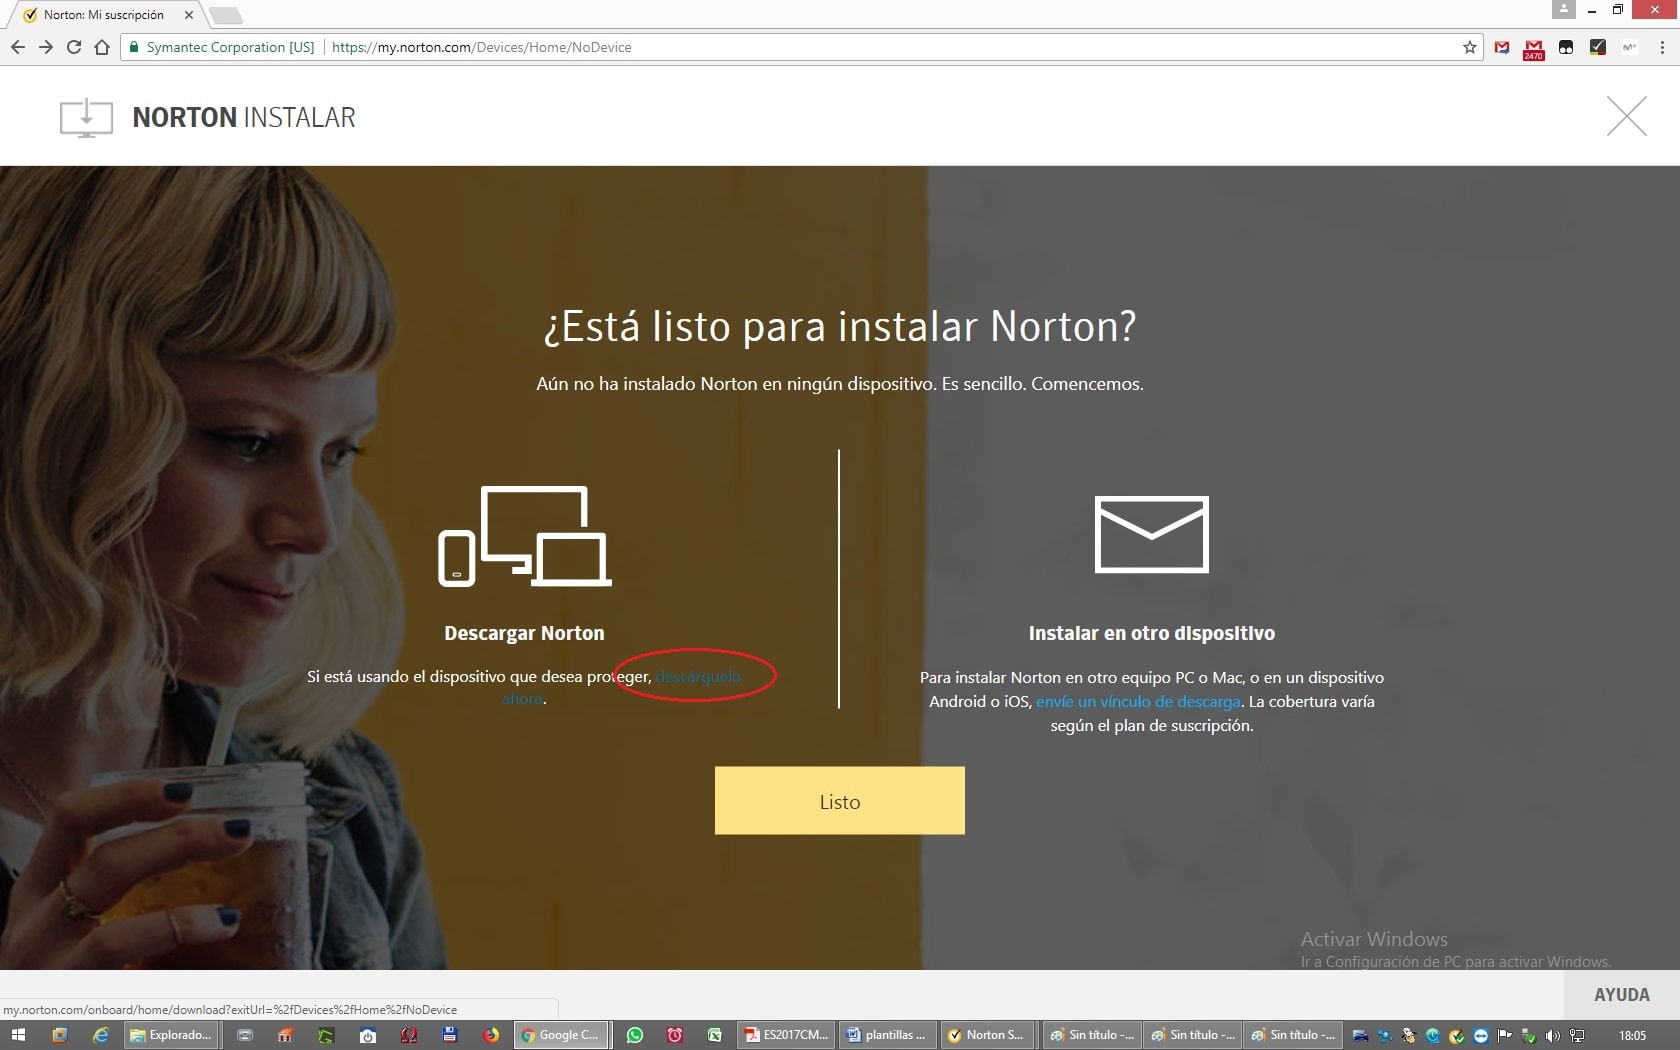Click the taskbar clock showing 18:05

coord(1632,1036)
